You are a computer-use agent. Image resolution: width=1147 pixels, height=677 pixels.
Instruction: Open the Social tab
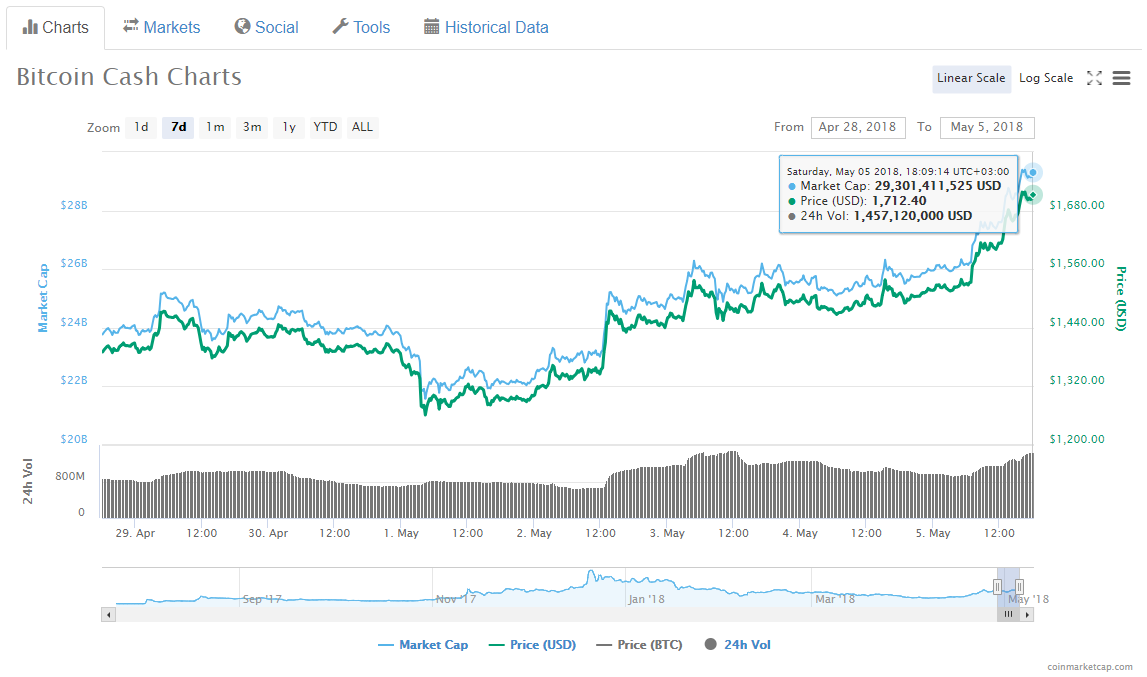[x=266, y=27]
